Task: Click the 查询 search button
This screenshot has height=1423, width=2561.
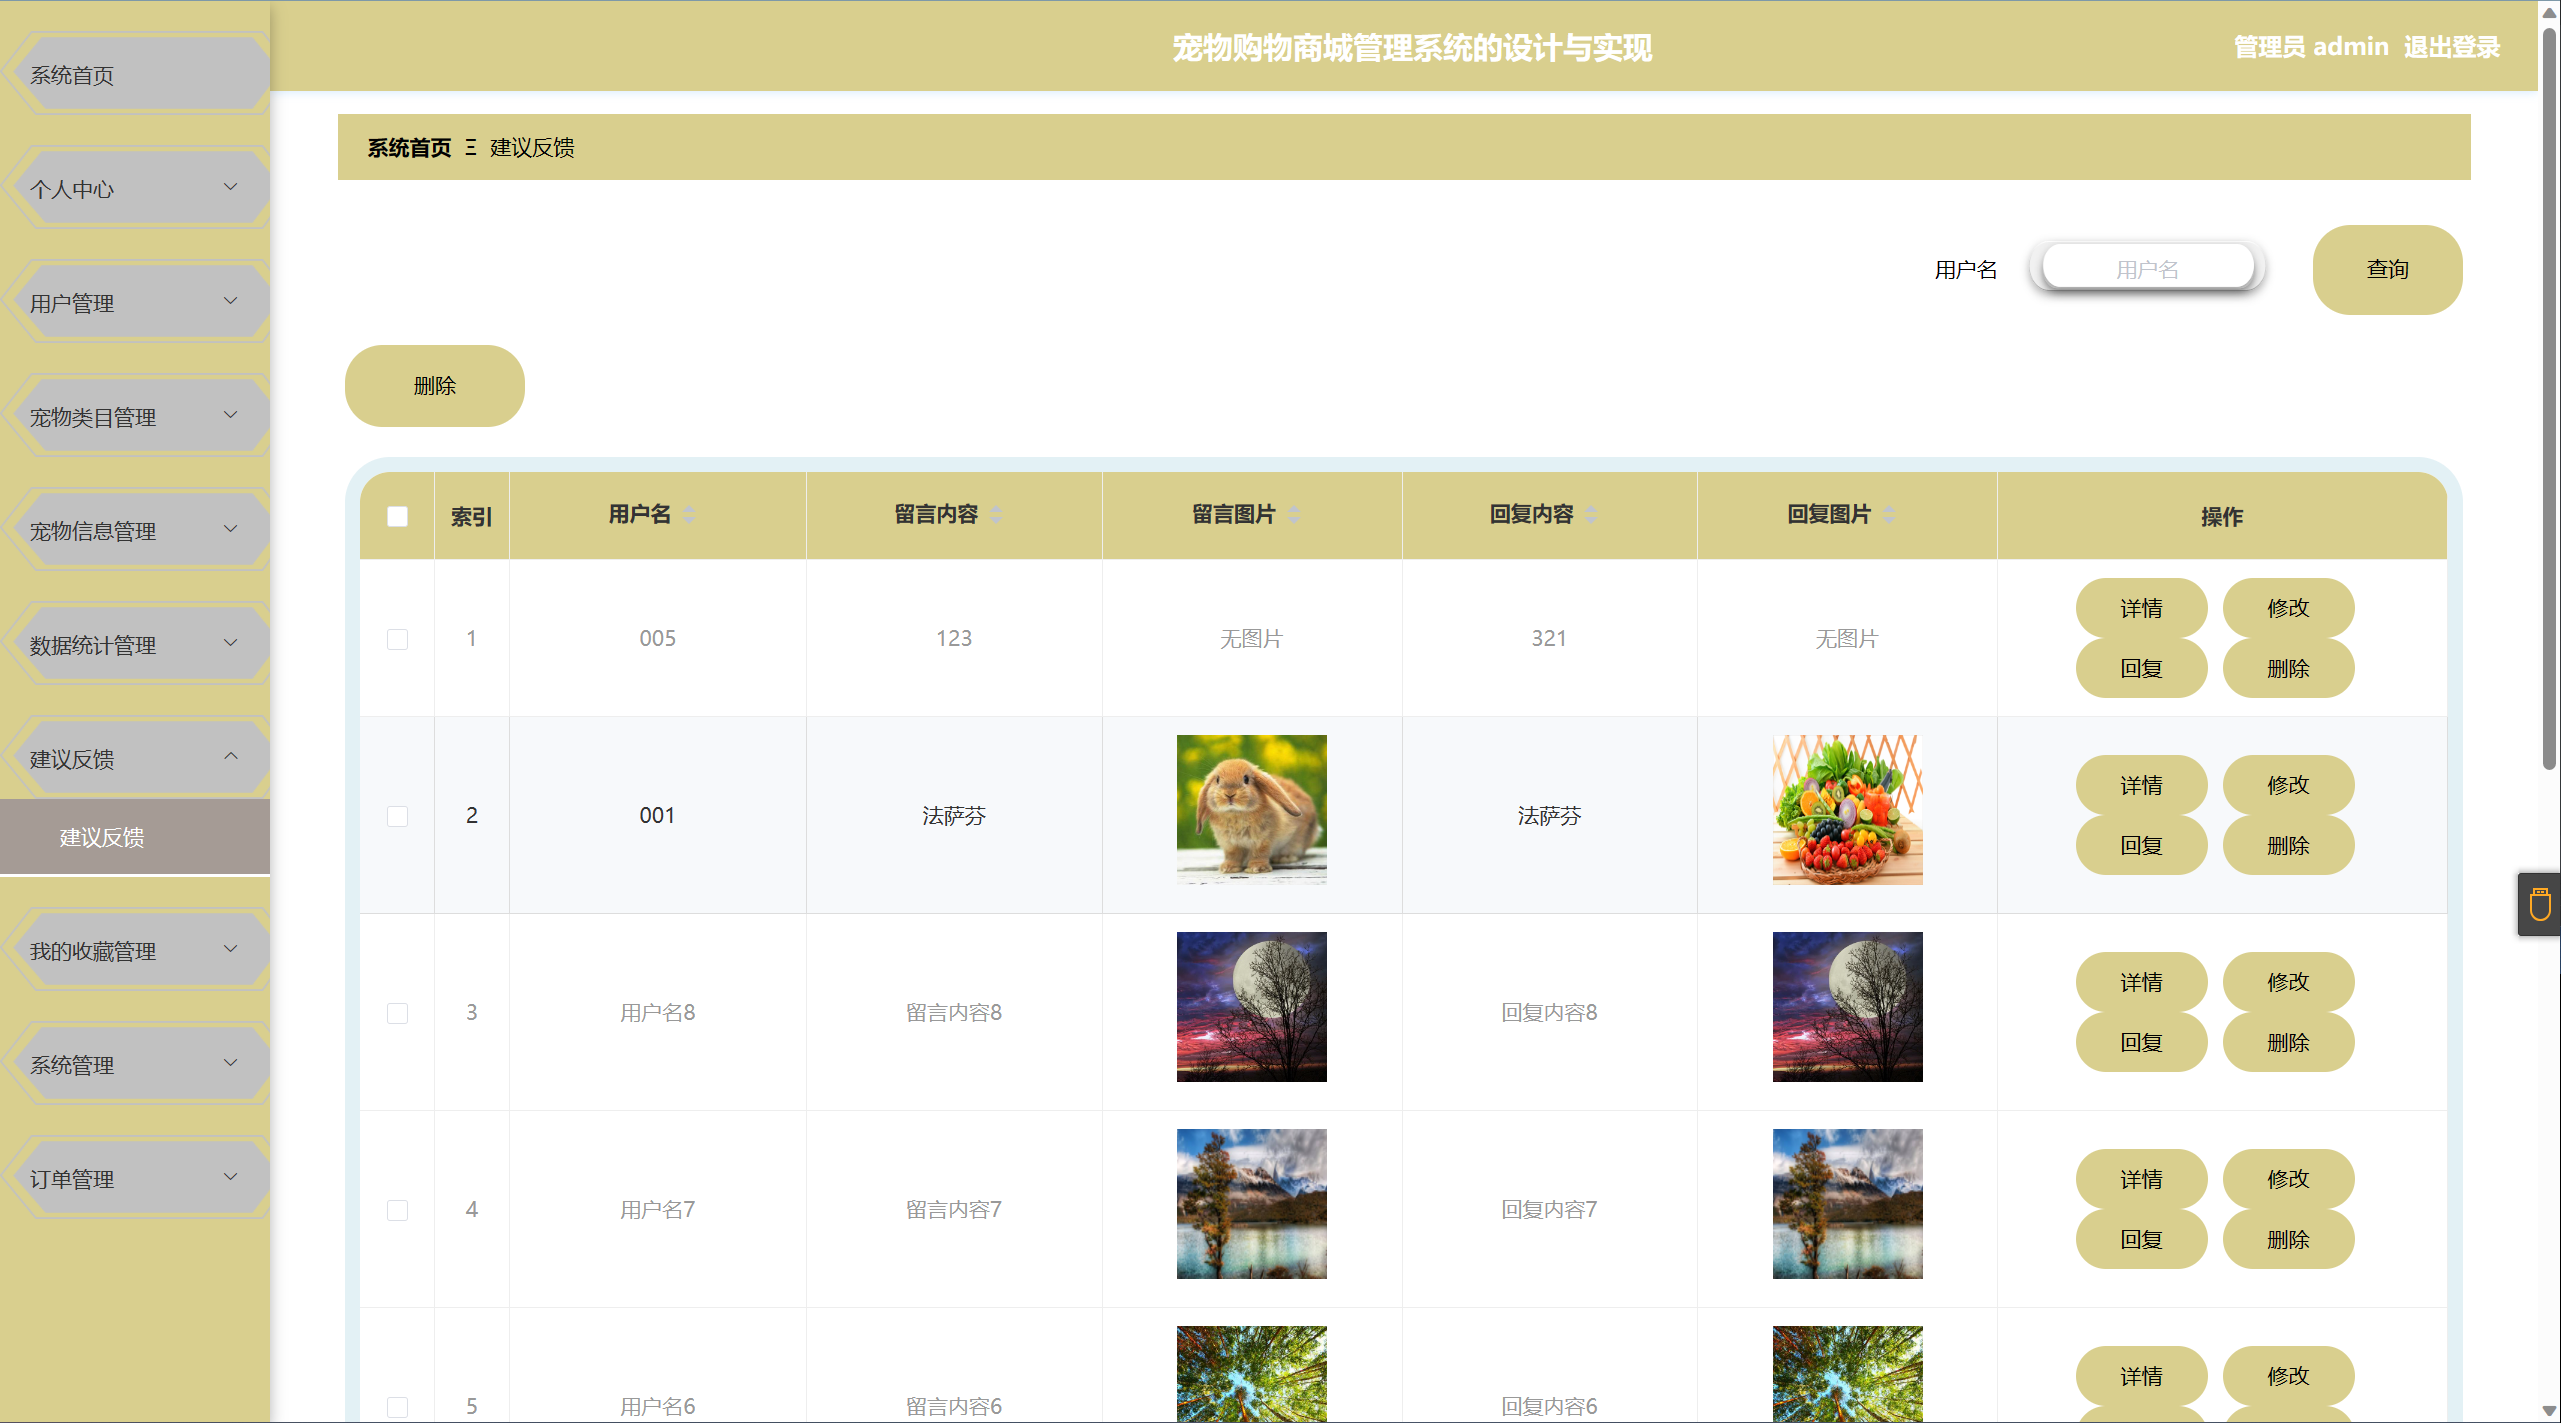Action: [x=2387, y=270]
